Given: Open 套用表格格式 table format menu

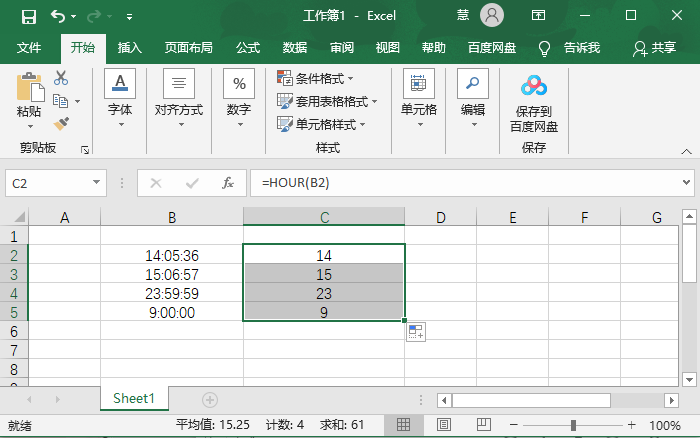Looking at the screenshot, I should pos(327,101).
